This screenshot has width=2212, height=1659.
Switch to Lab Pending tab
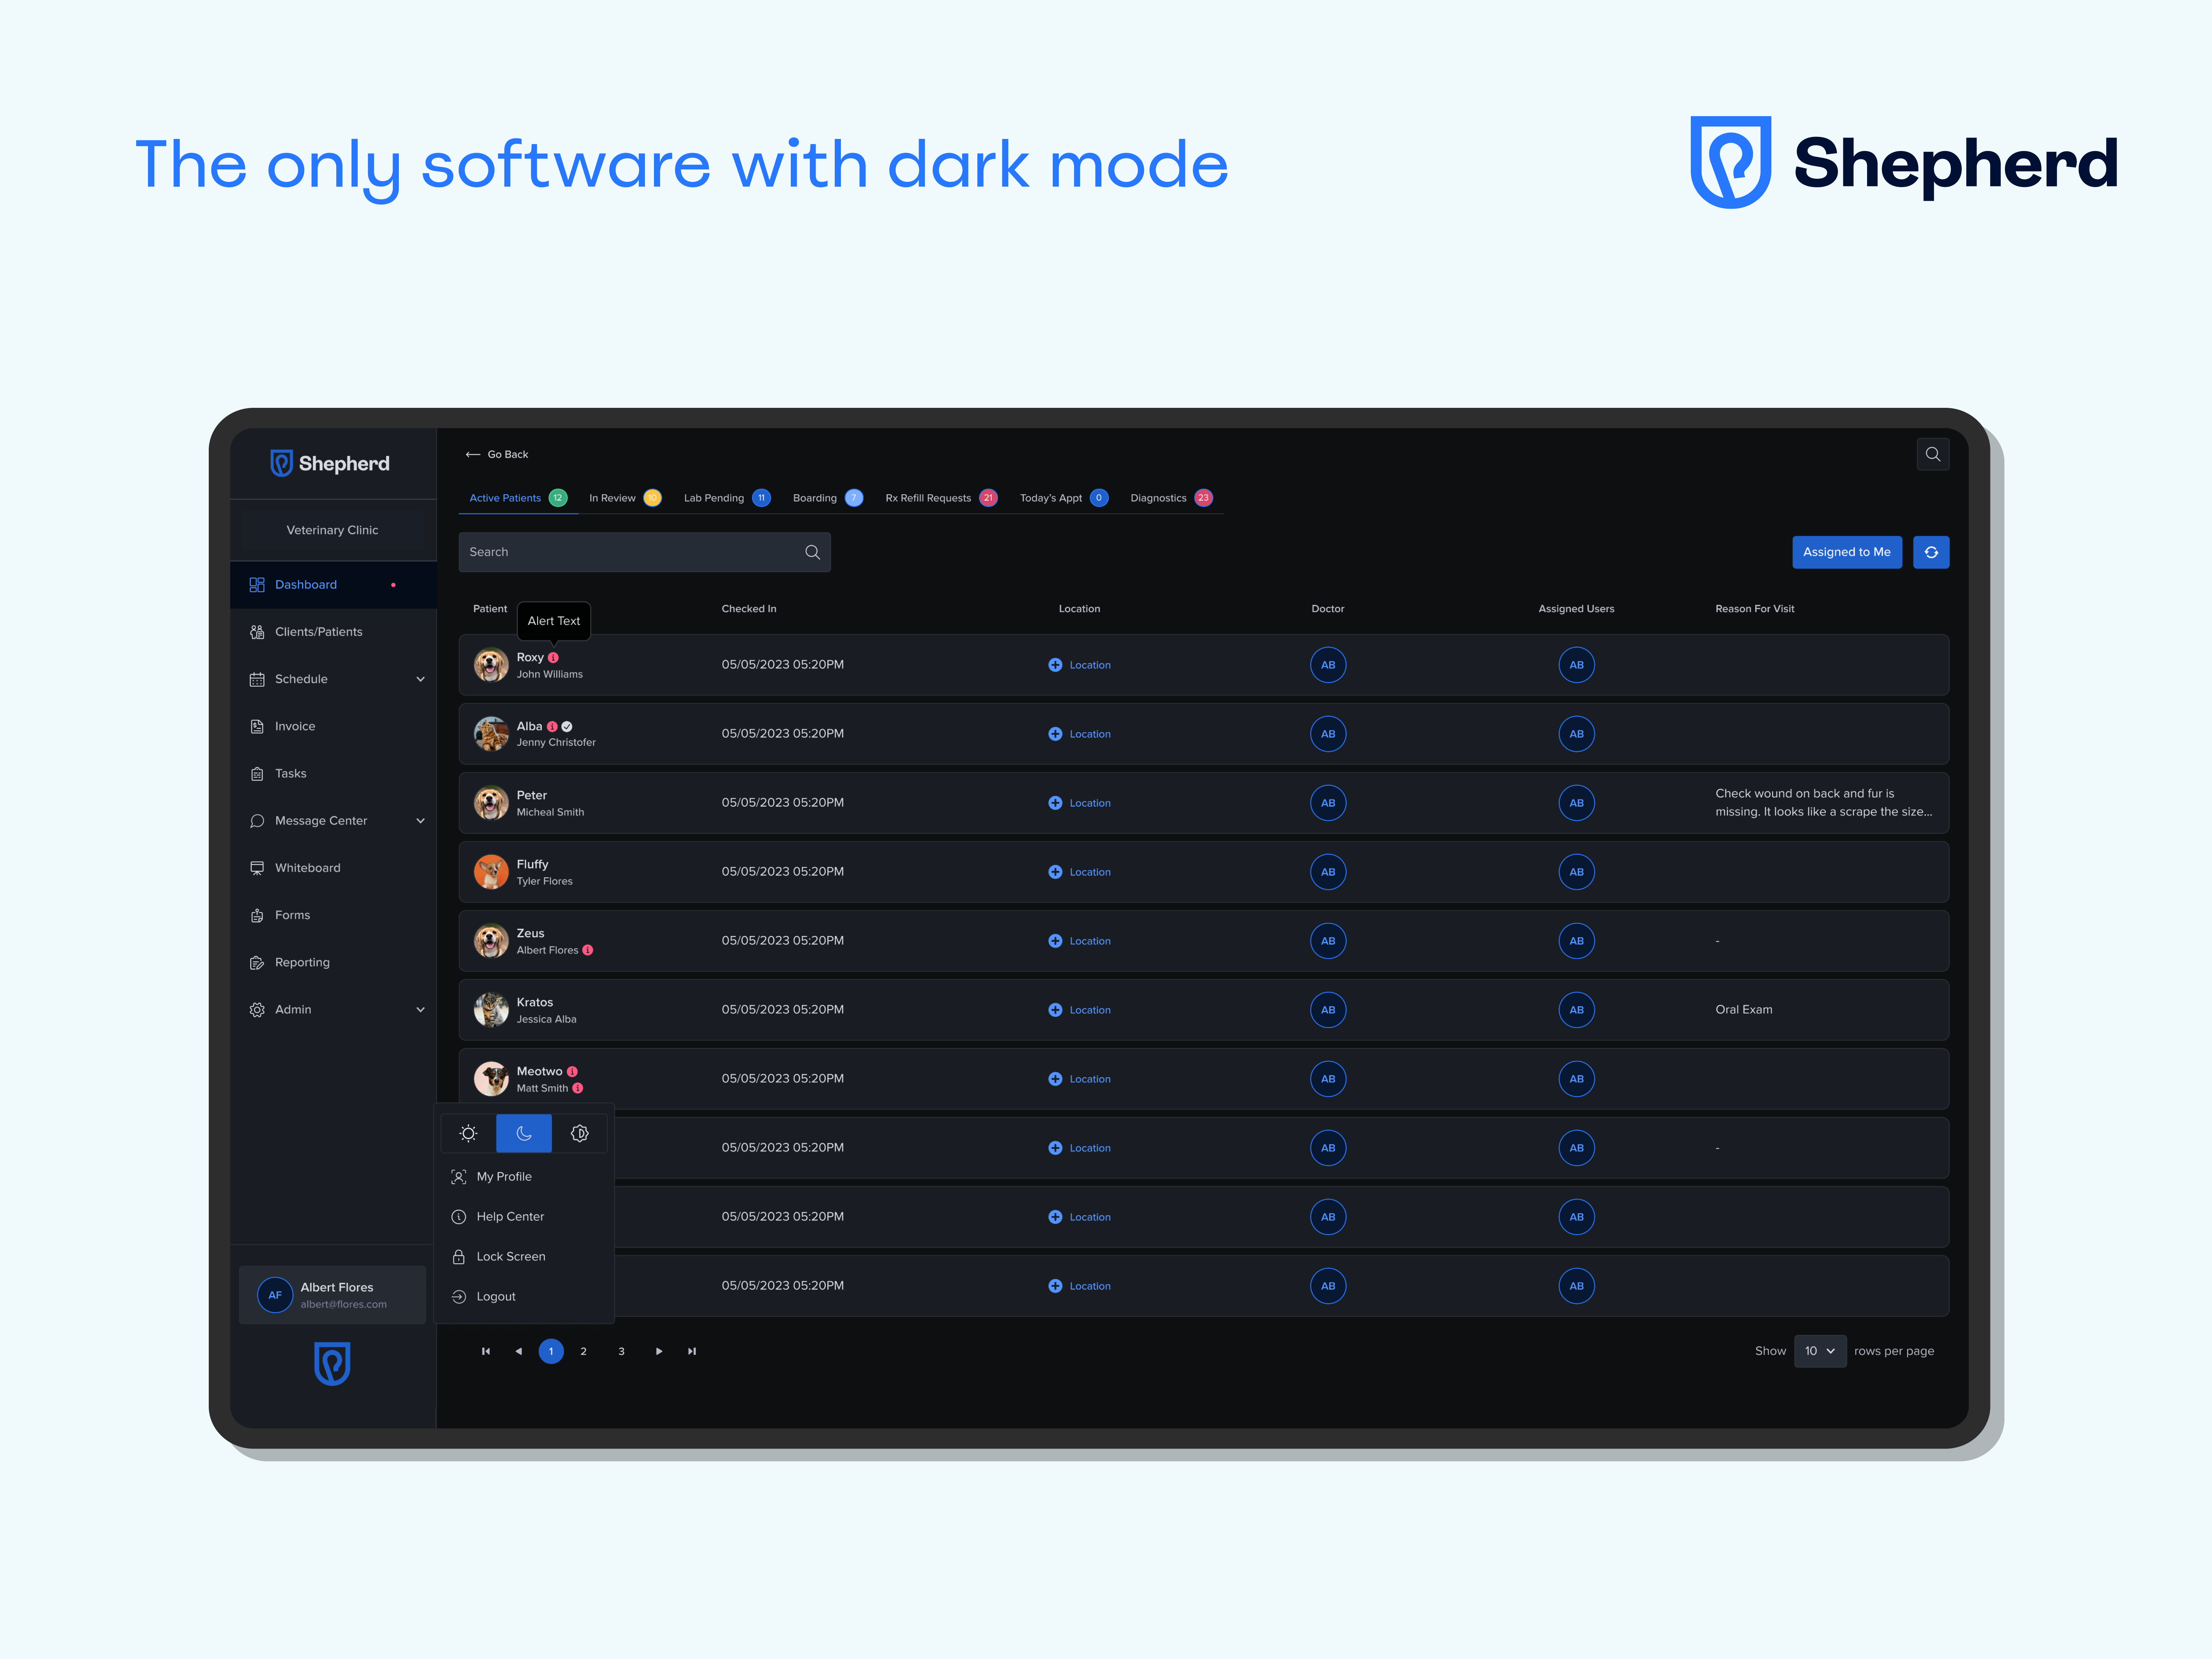coord(714,498)
